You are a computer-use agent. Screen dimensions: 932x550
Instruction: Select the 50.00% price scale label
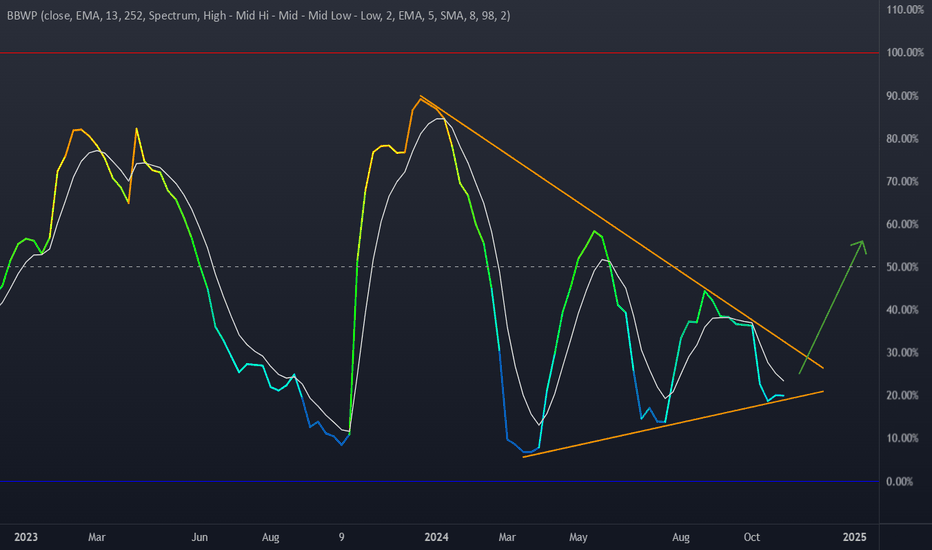pos(902,267)
